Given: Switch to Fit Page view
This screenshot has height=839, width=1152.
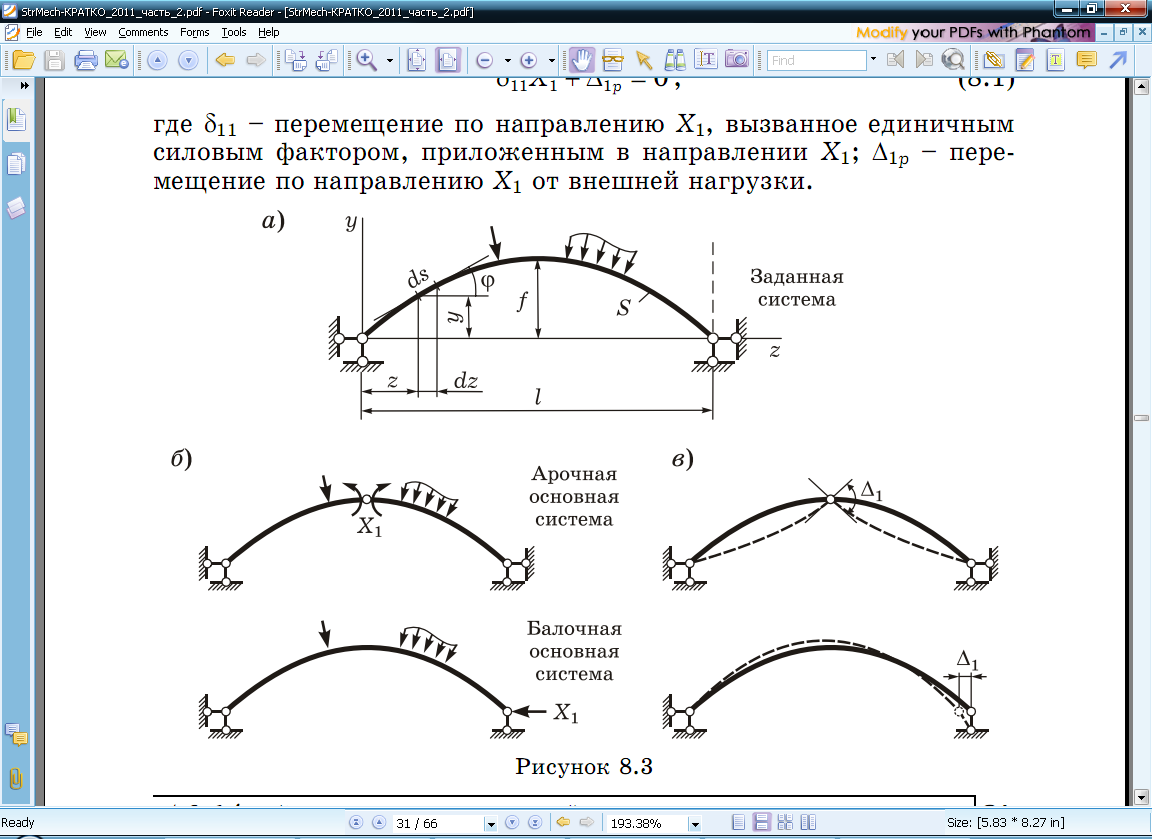Looking at the screenshot, I should 417,60.
